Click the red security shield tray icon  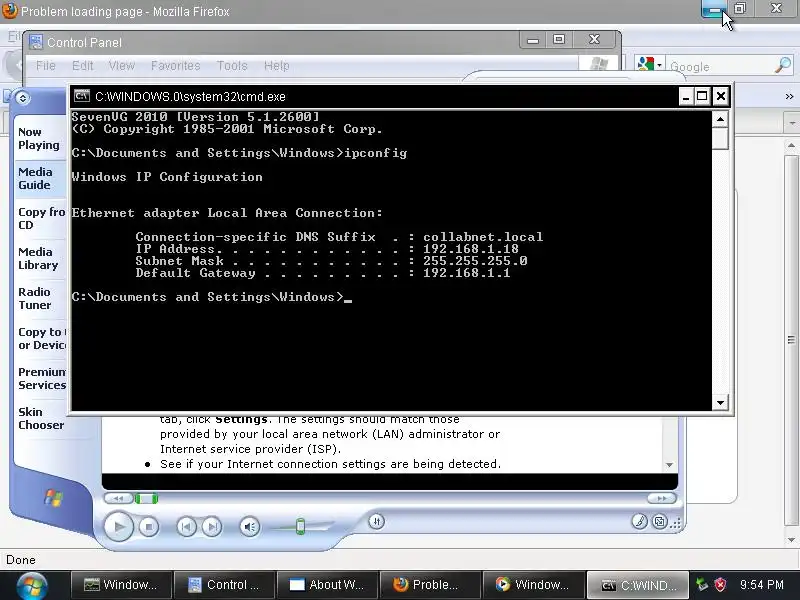720,585
